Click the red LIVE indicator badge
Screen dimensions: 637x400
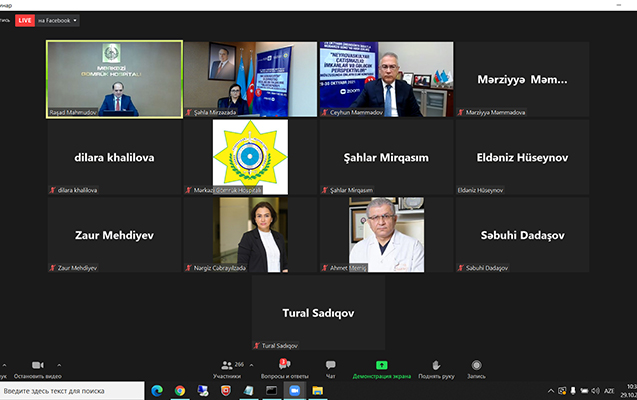pyautogui.click(x=24, y=20)
